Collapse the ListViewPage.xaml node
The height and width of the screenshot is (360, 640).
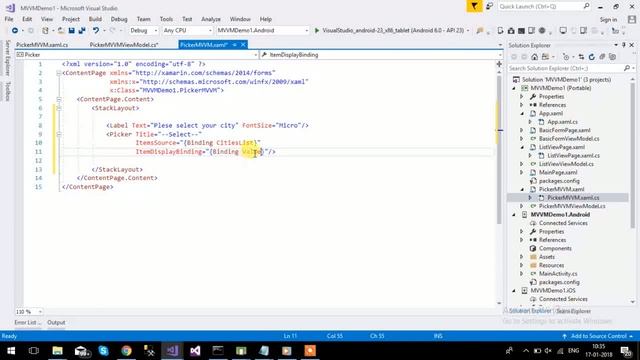click(x=522, y=147)
